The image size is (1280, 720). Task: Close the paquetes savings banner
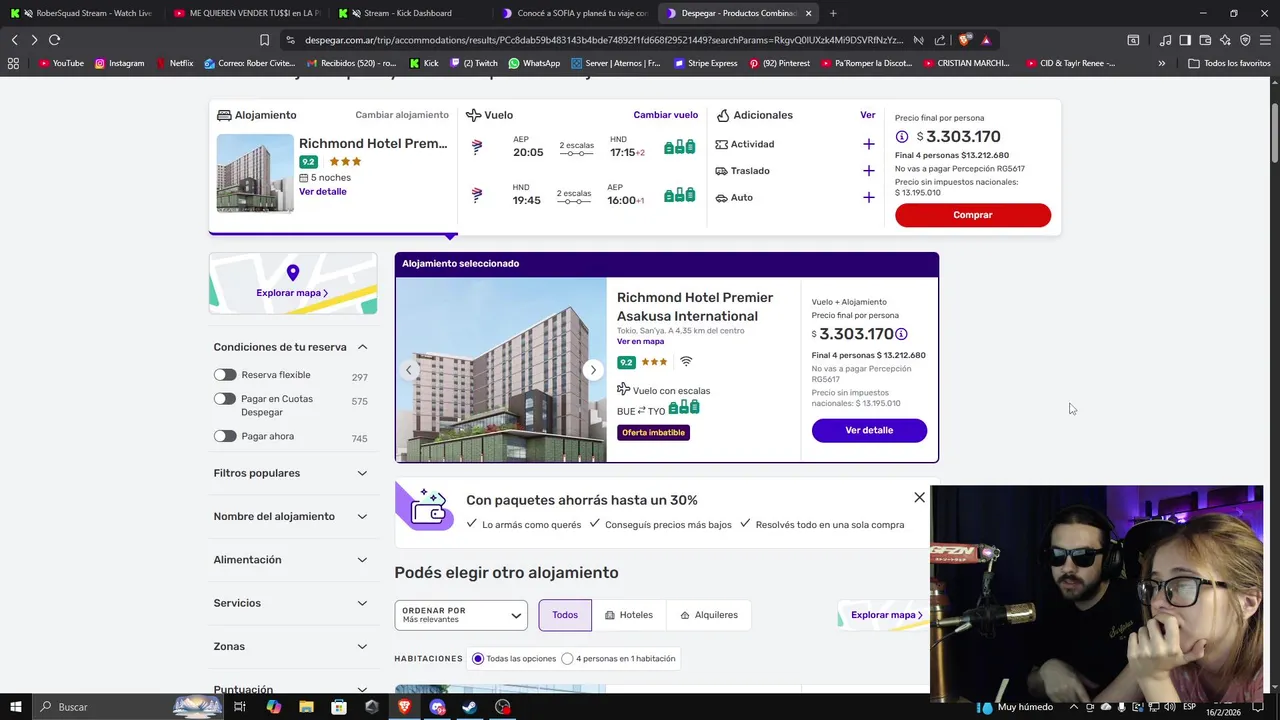919,497
